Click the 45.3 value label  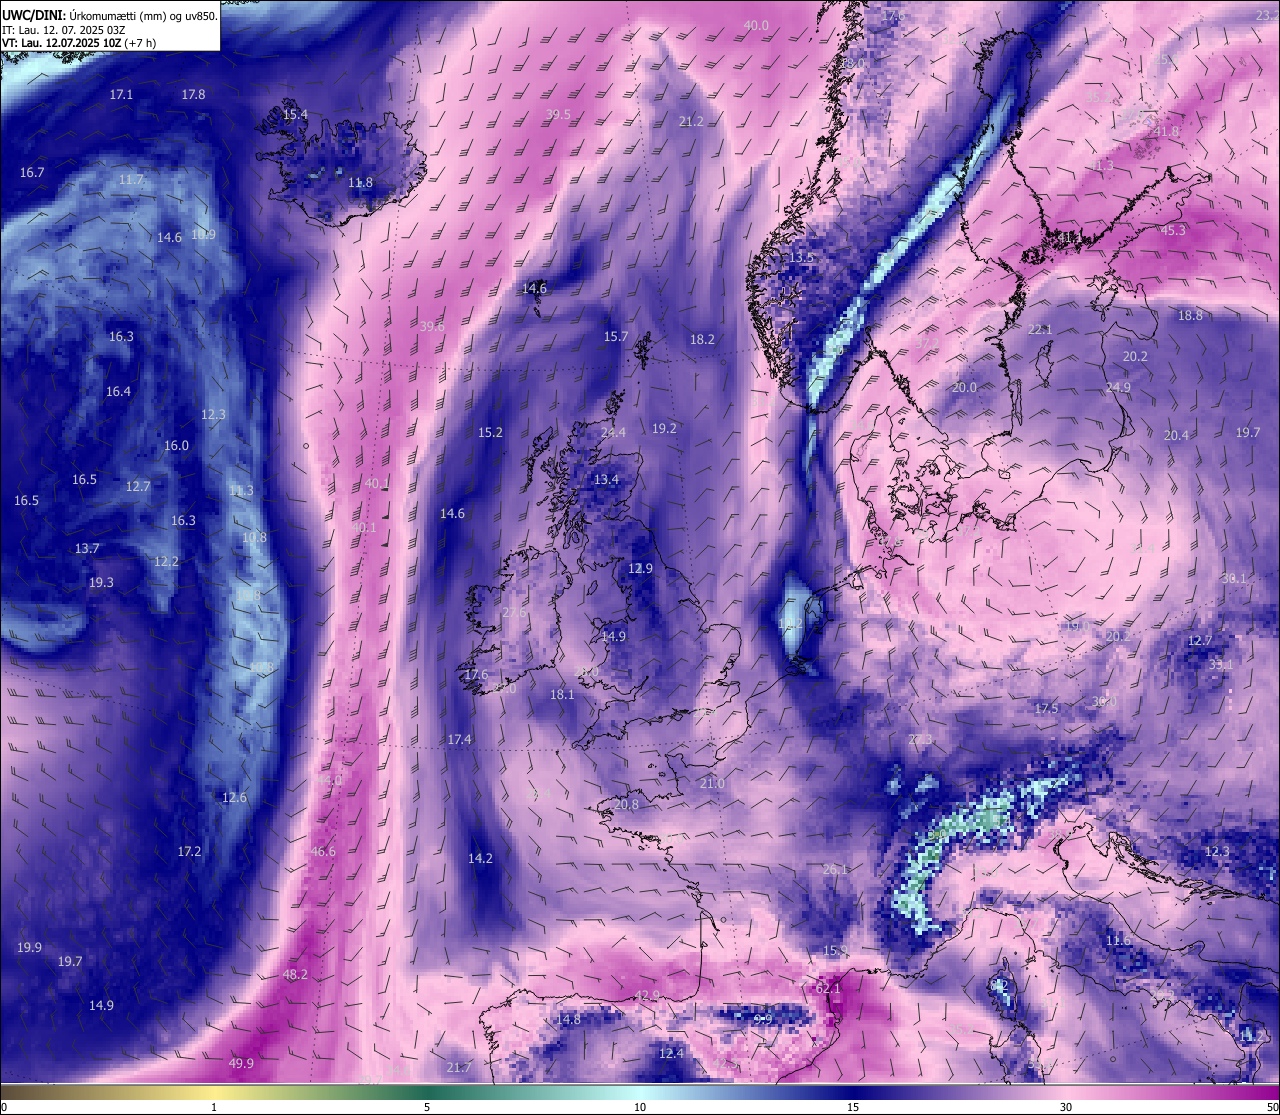point(1173,230)
